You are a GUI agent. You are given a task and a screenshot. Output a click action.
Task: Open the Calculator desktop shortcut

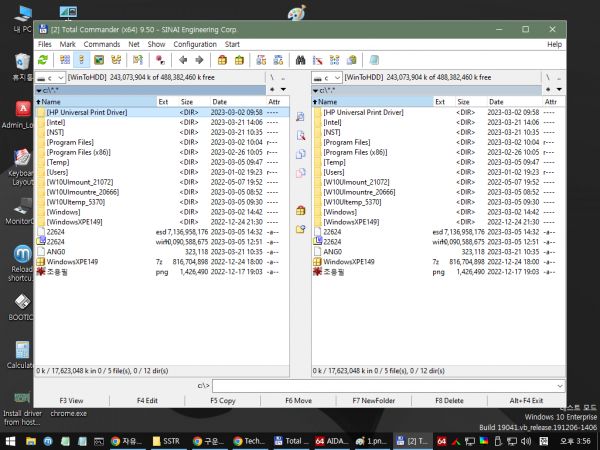22,355
